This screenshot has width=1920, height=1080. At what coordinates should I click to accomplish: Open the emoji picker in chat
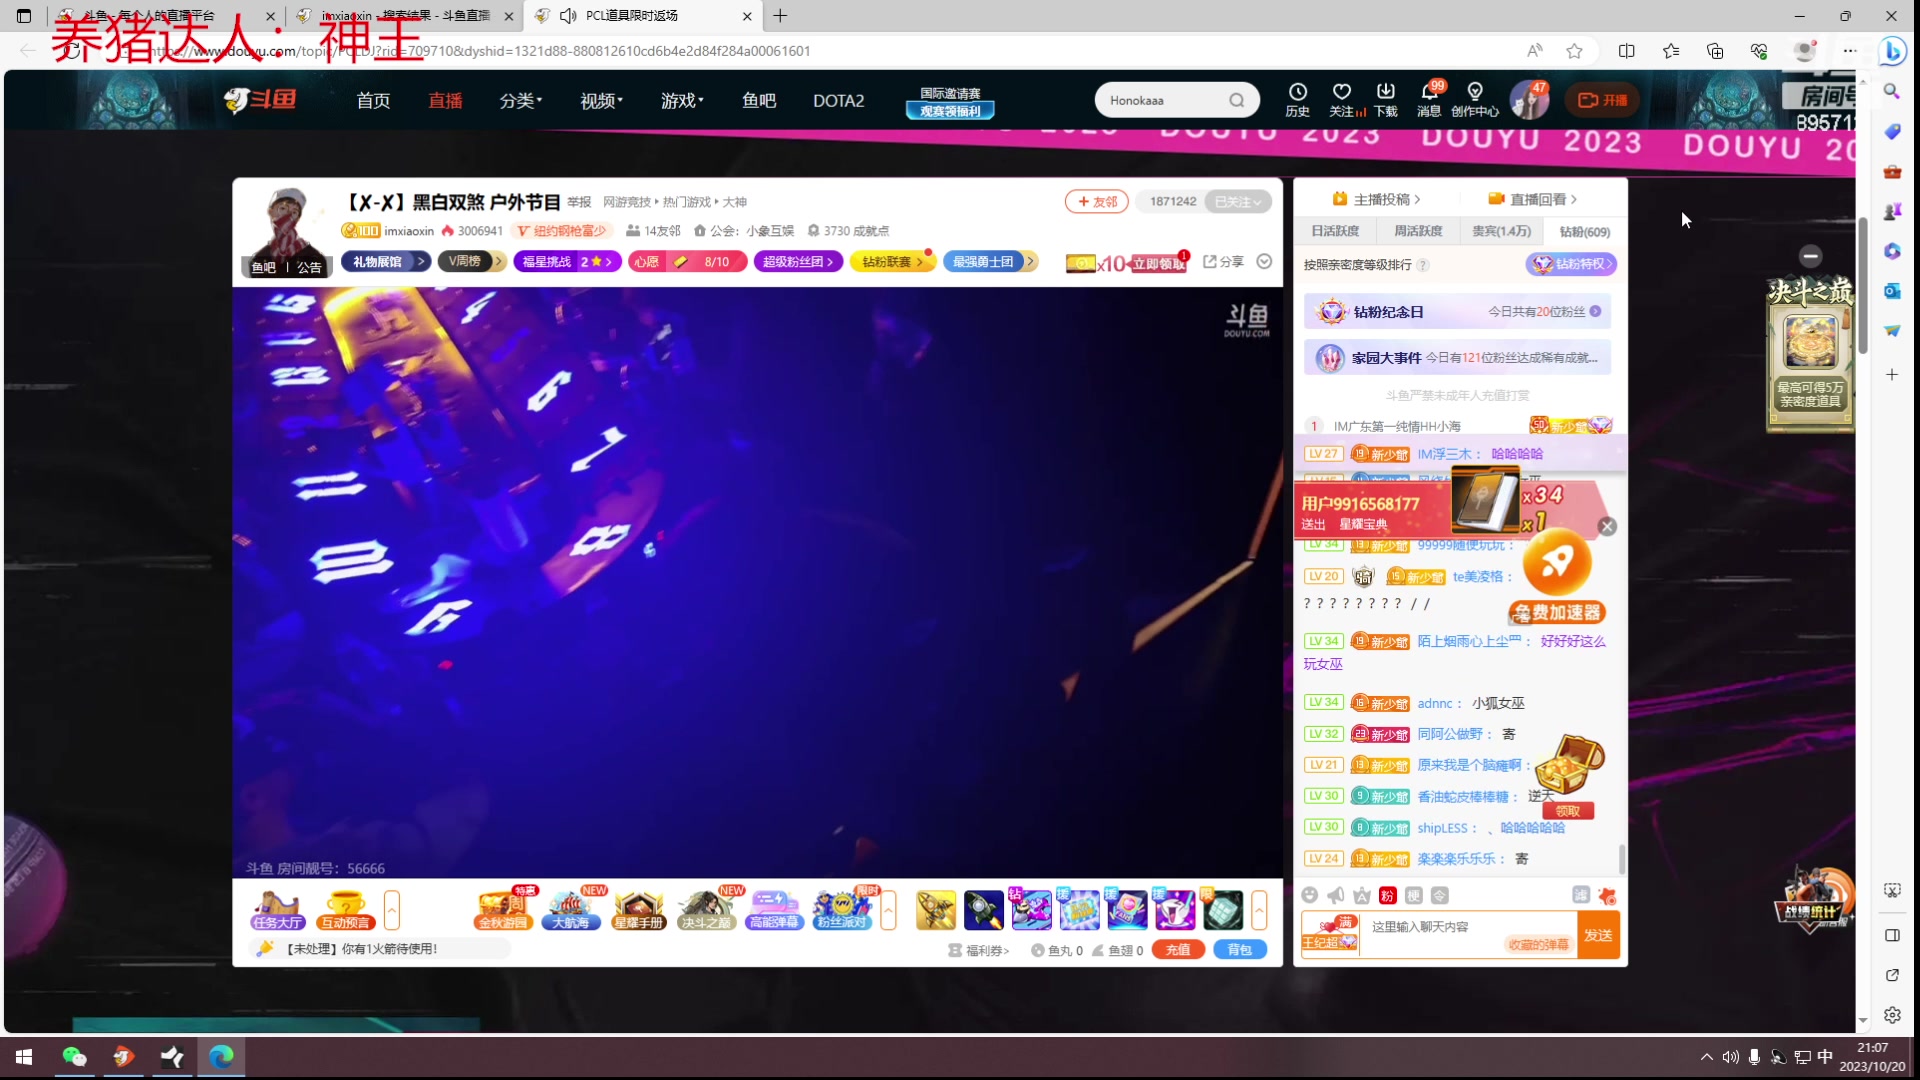click(x=1310, y=895)
